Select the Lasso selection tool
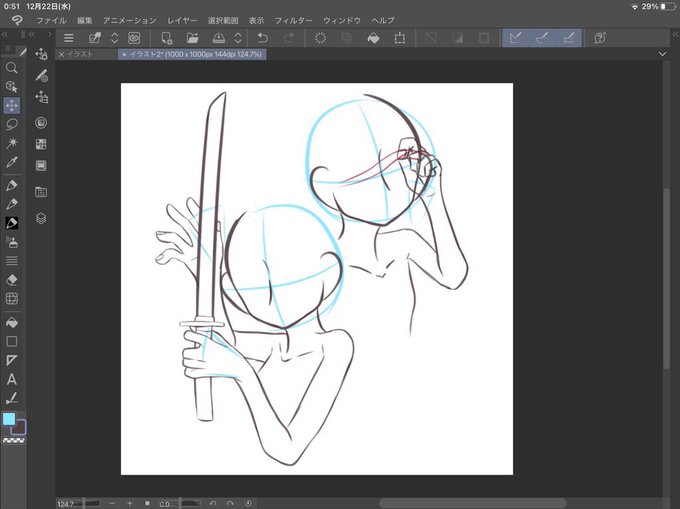Viewport: 680px width, 509px height. click(x=12, y=124)
